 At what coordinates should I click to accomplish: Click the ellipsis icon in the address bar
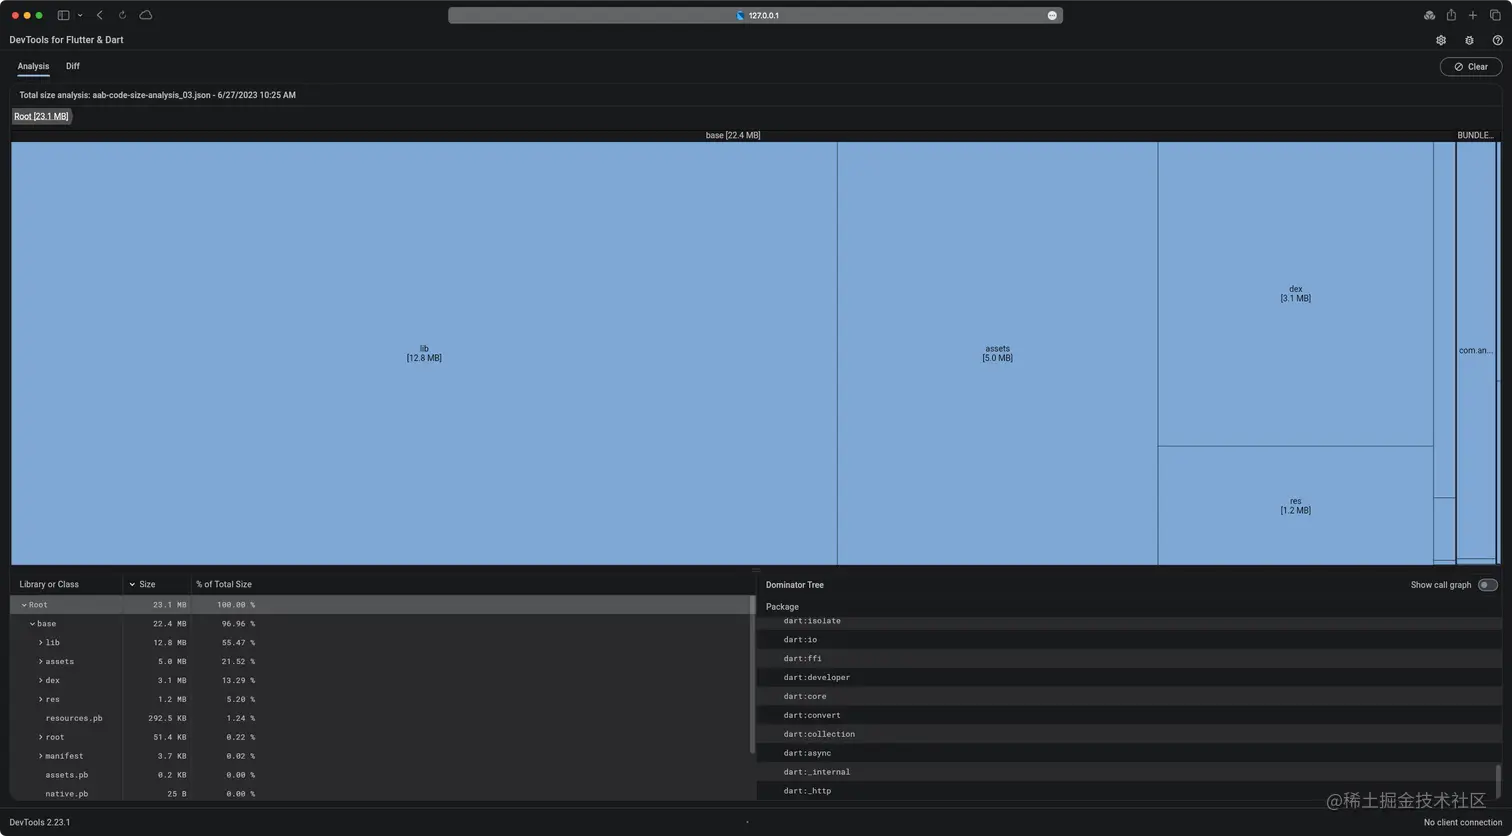click(1052, 15)
